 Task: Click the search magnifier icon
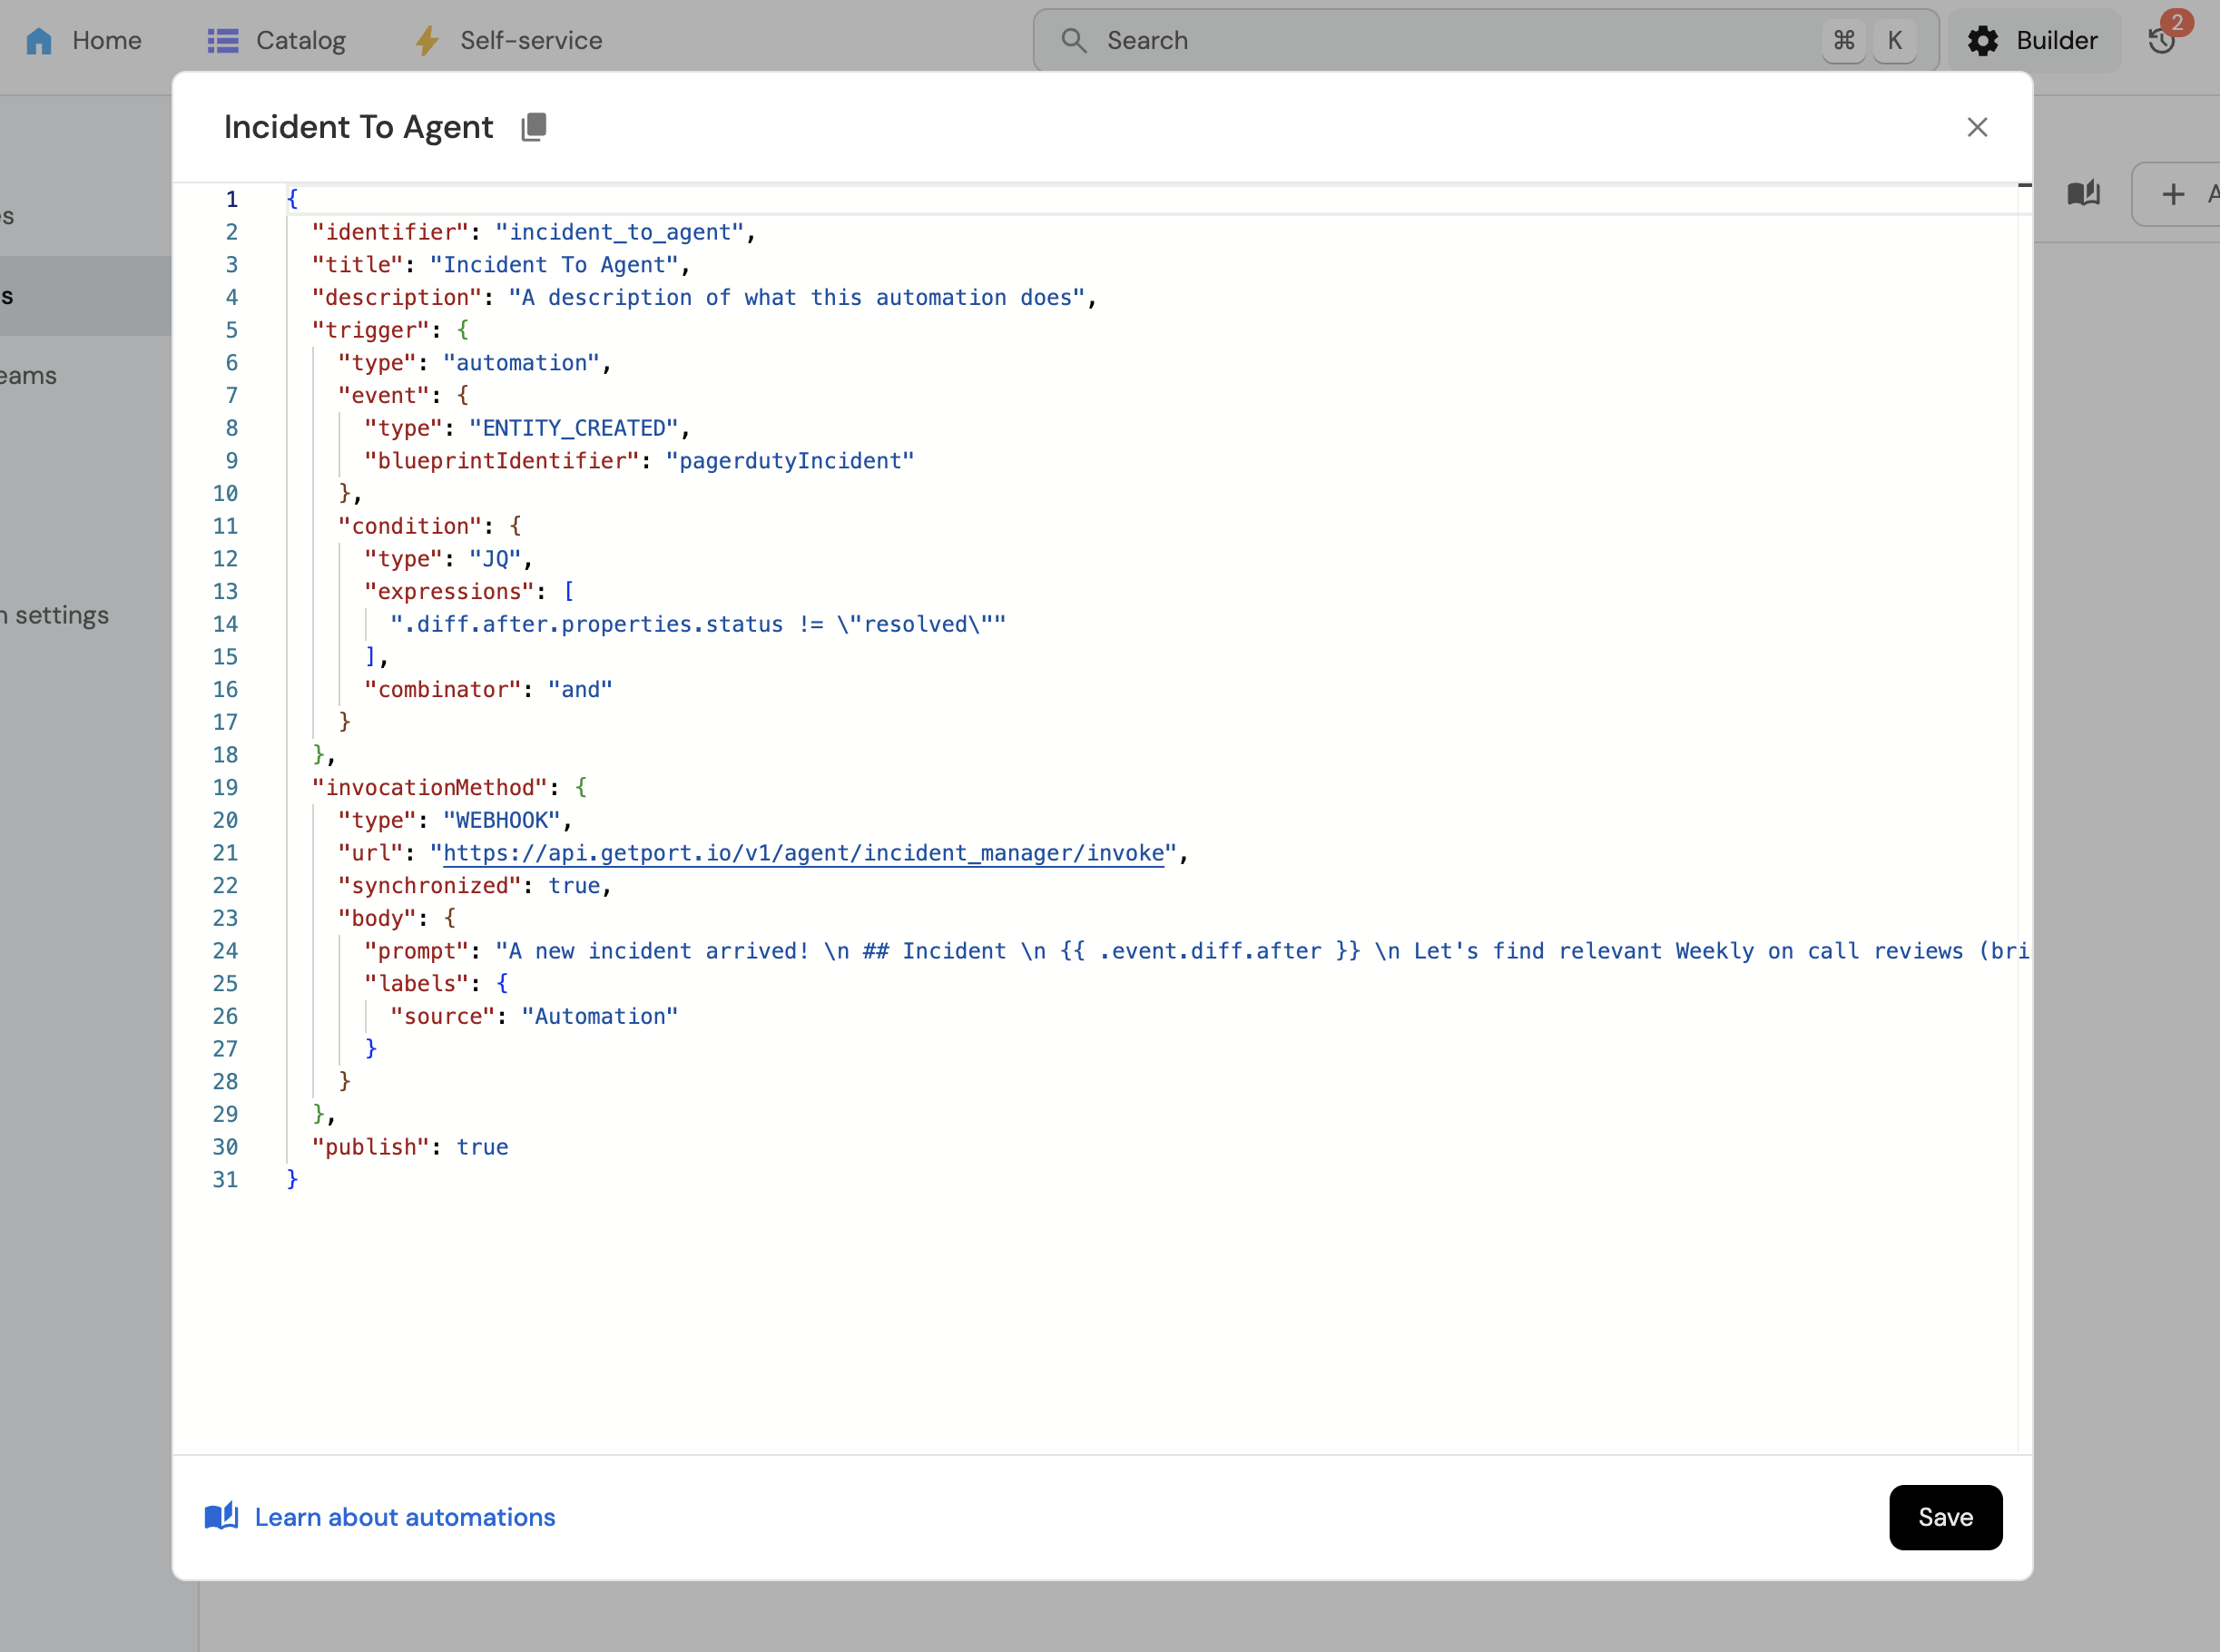pos(1073,41)
